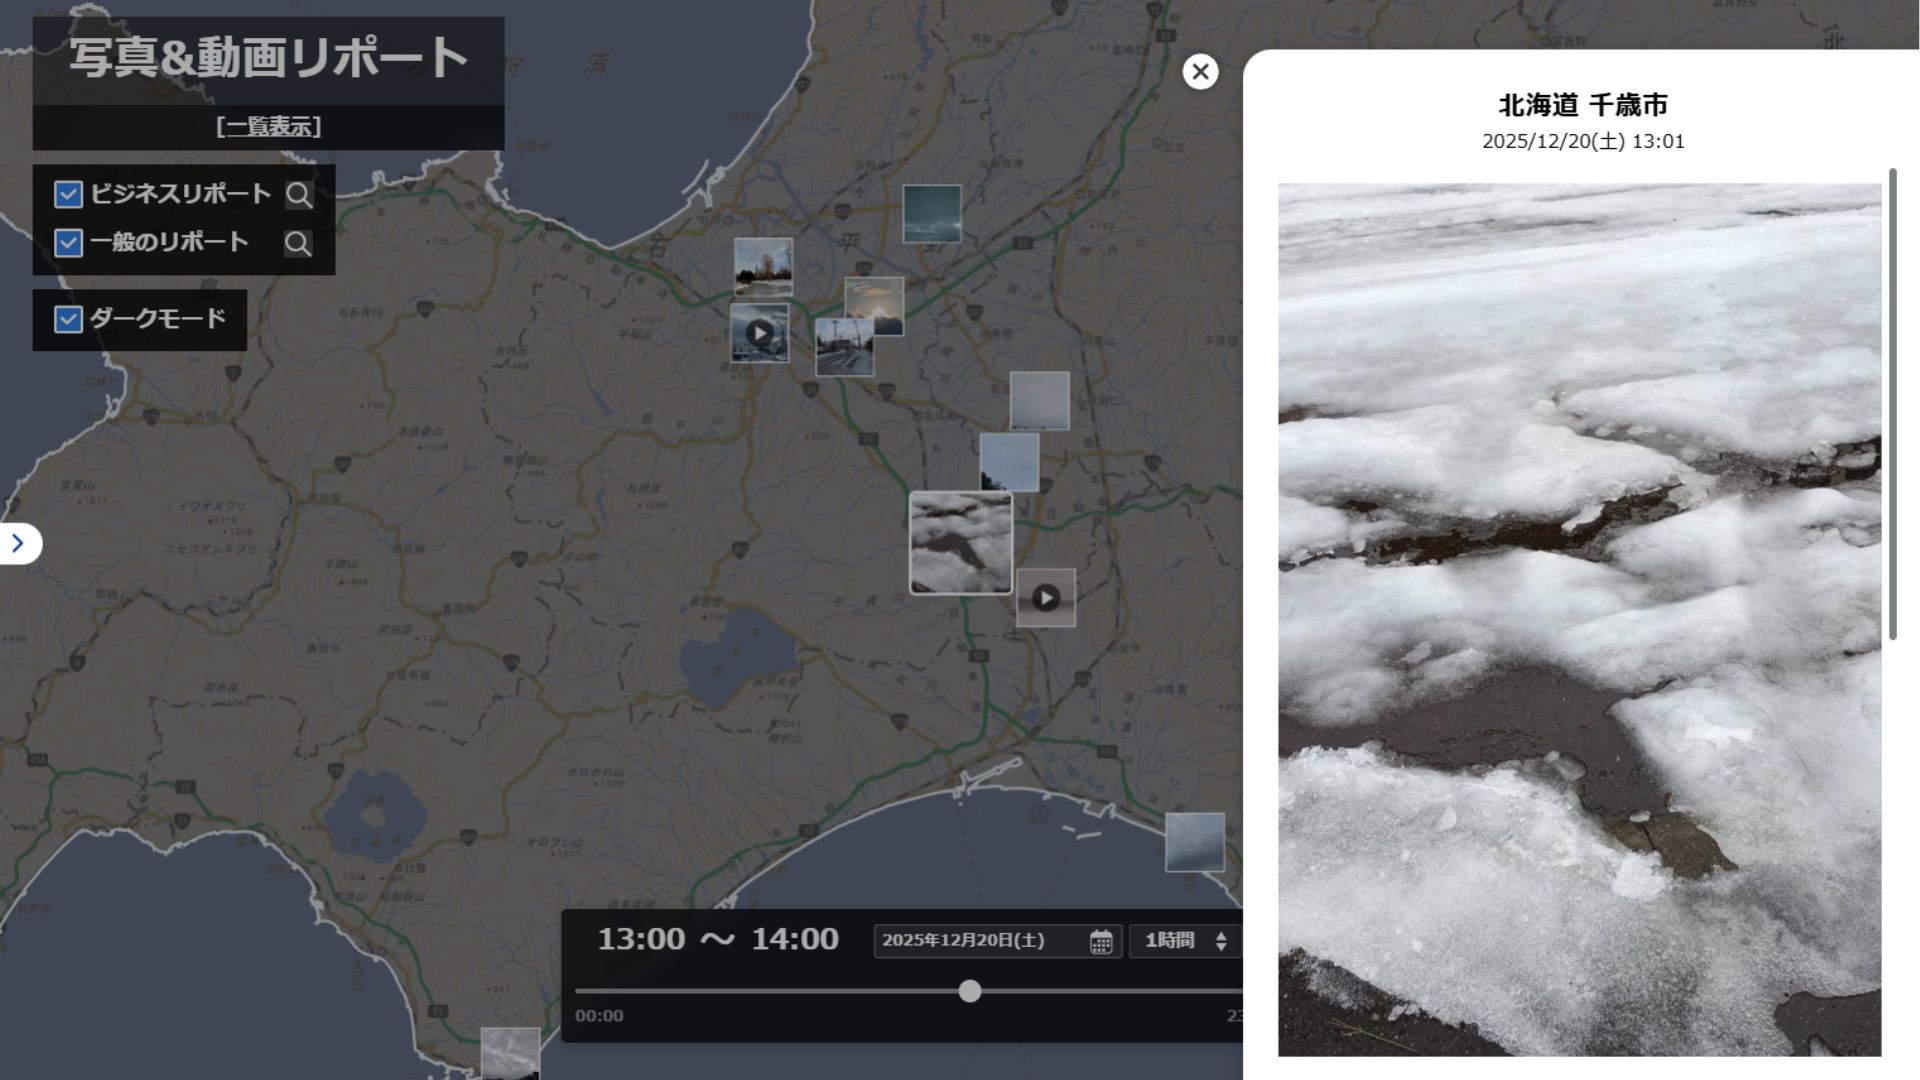Uncheck the 一般のリポート checkbox
The height and width of the screenshot is (1080, 1920).
coord(68,242)
